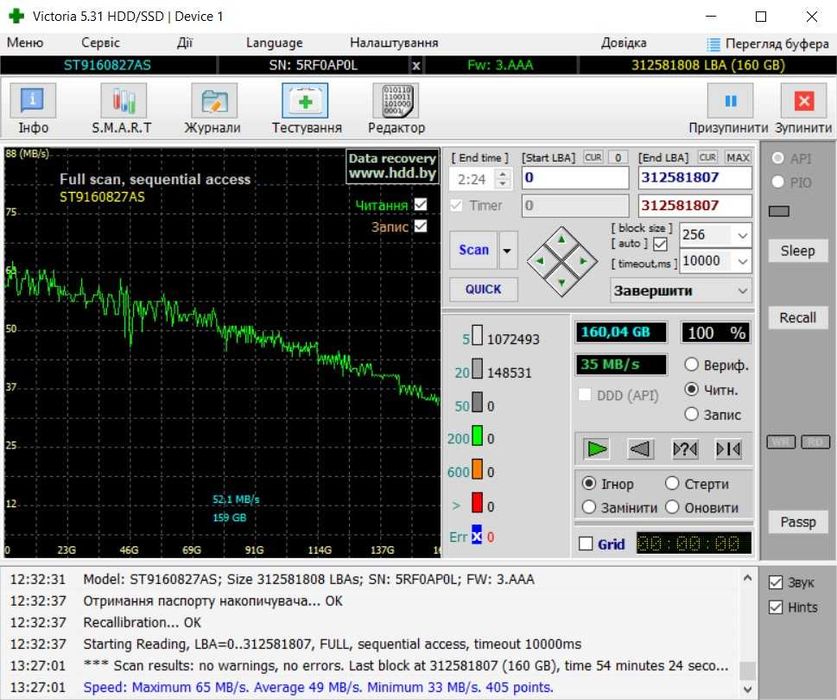Open the Сервіс menu
Viewport: 837px width, 700px height.
[x=100, y=43]
